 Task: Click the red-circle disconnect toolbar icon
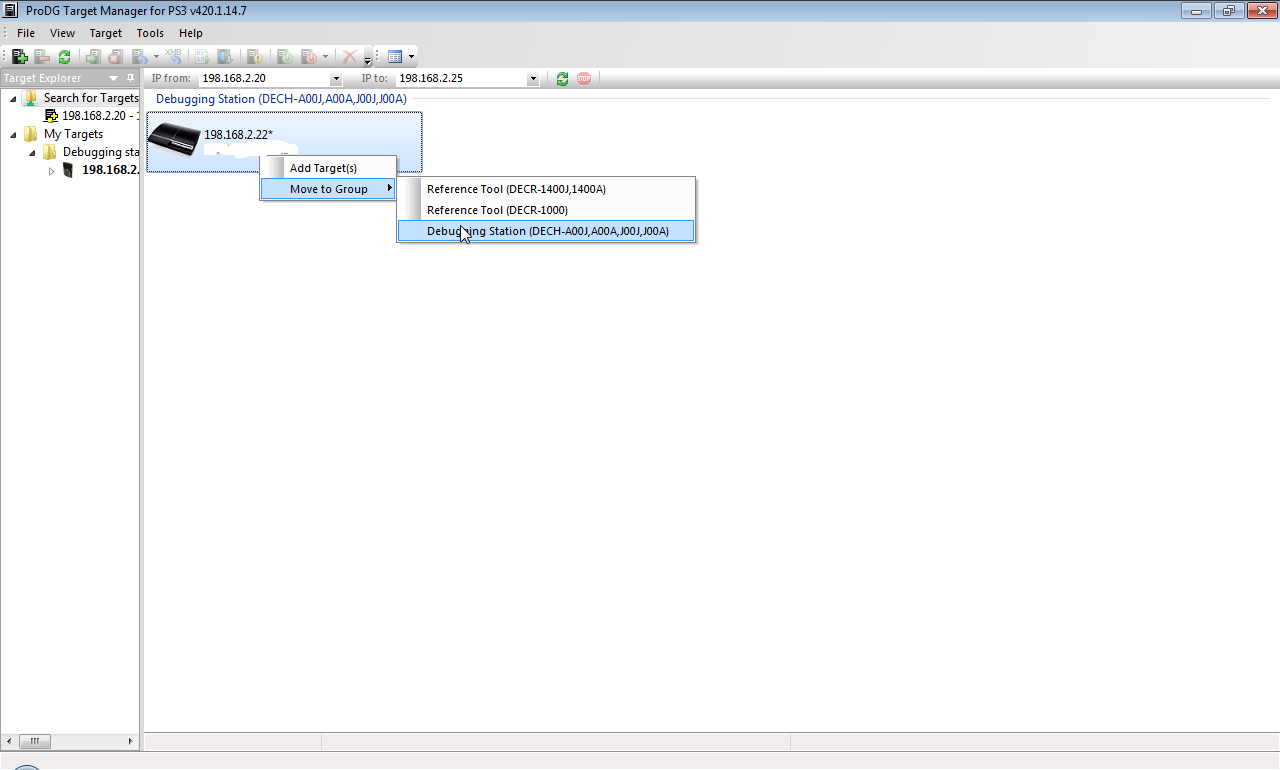tap(115, 57)
